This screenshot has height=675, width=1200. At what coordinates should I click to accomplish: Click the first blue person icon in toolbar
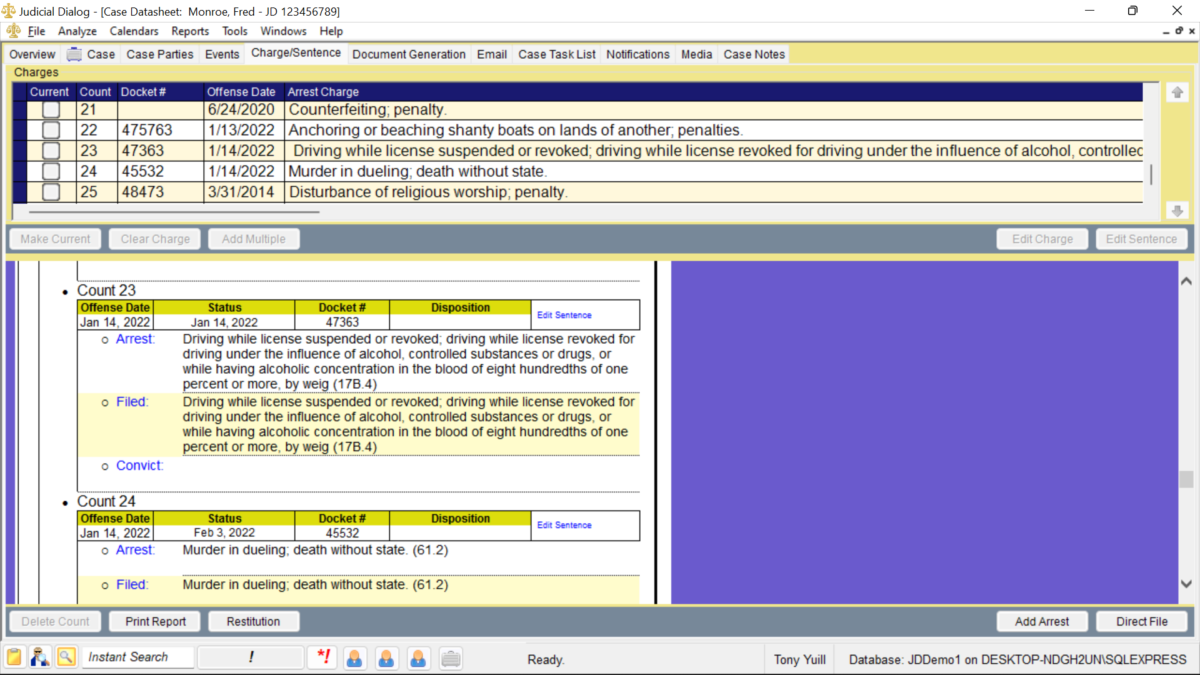coord(354,657)
